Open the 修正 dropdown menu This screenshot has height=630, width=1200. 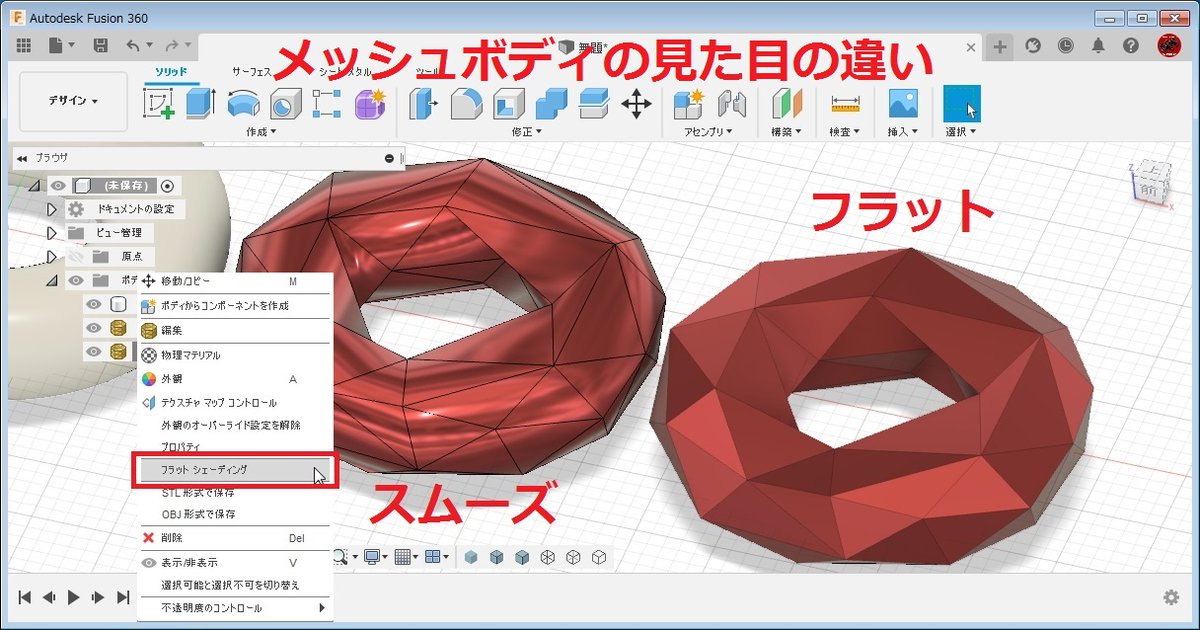[x=525, y=132]
